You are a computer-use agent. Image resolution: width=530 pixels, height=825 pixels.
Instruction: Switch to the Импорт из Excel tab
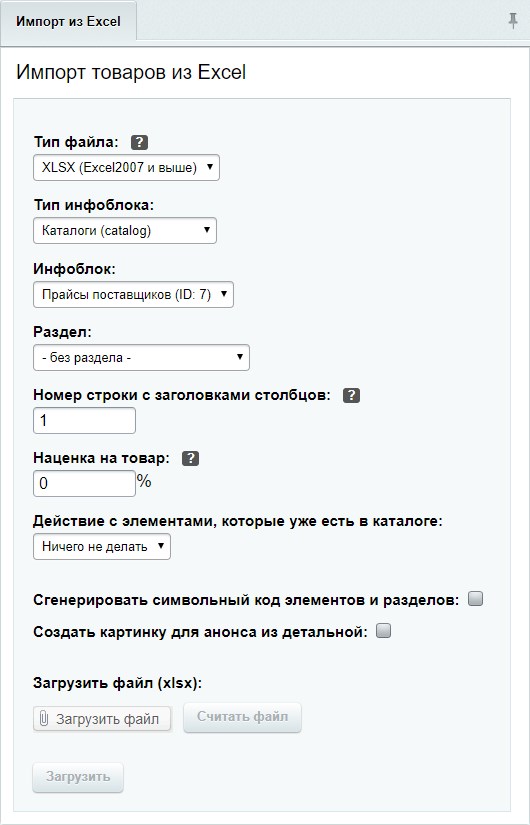coord(68,22)
